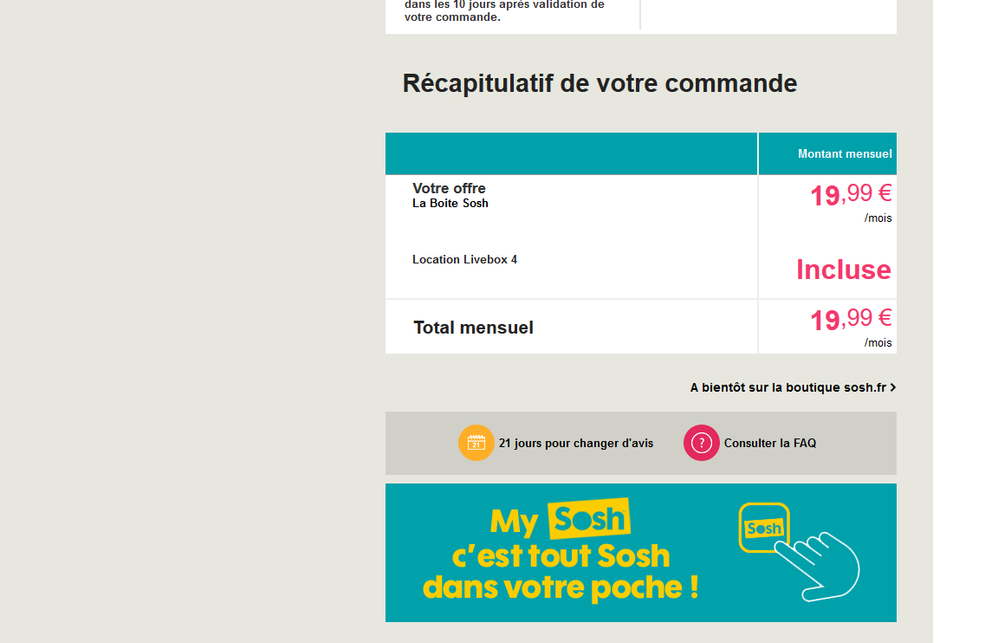Toggle the Location Livebox 4 option
This screenshot has width=998, height=643.
[465, 259]
